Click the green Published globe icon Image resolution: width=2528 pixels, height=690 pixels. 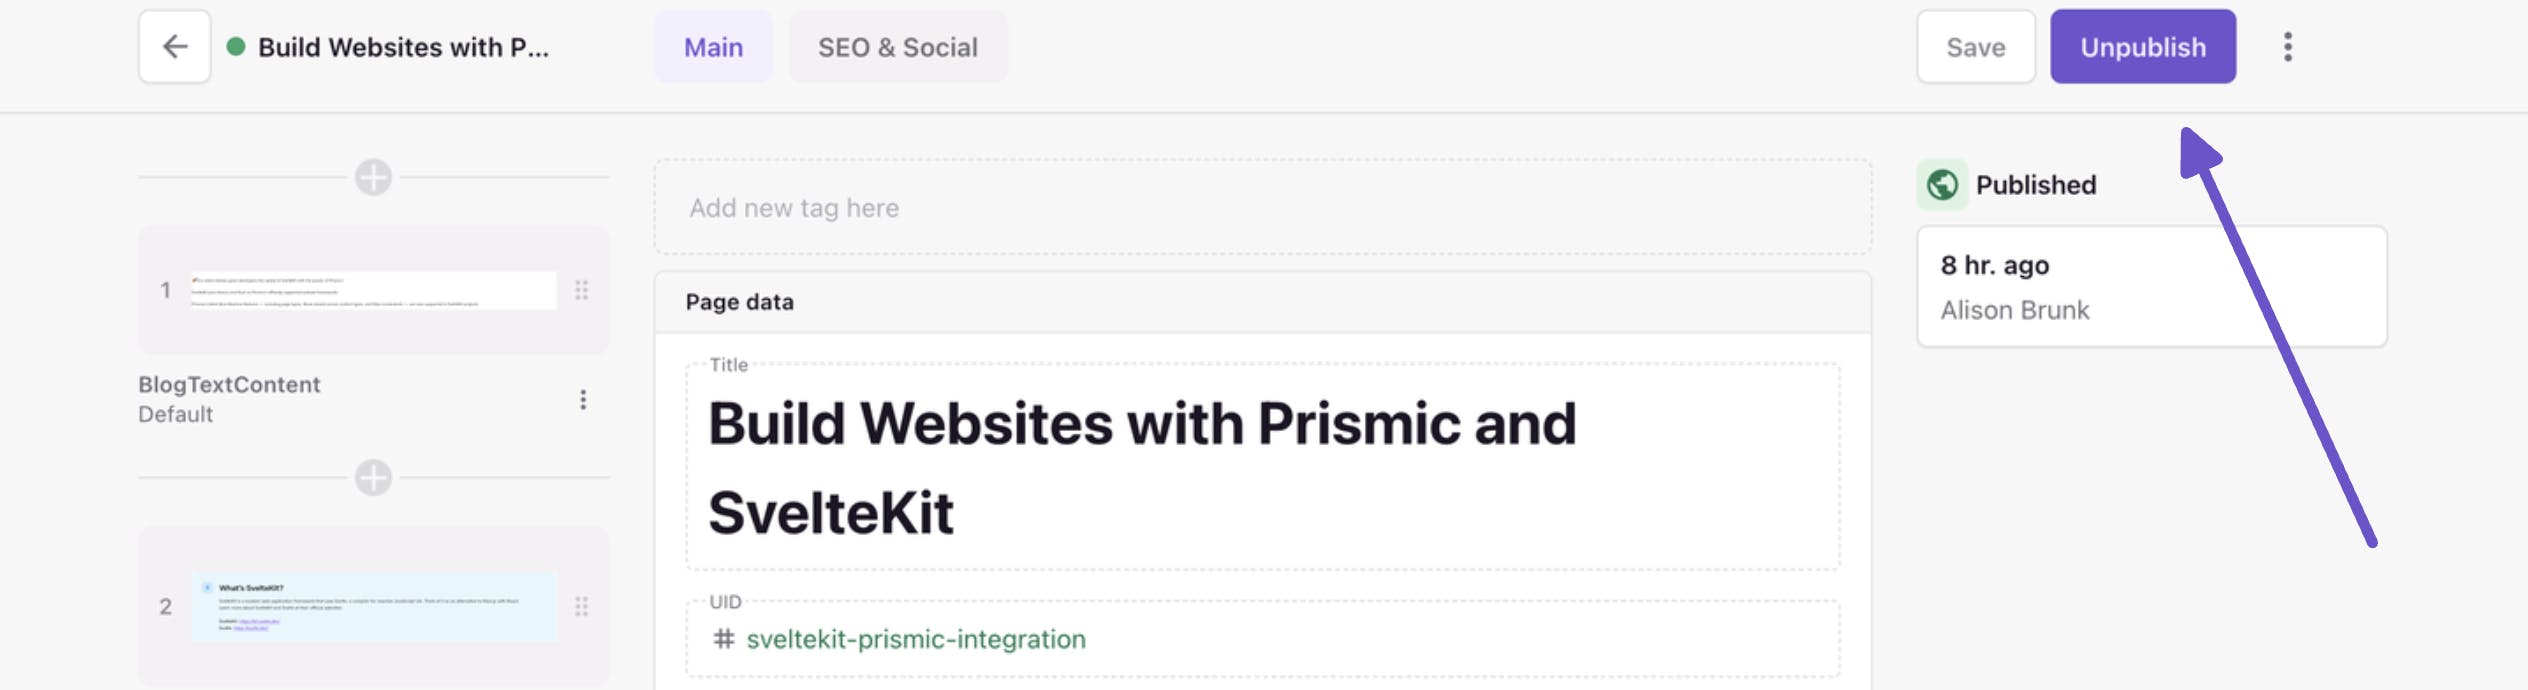1942,185
